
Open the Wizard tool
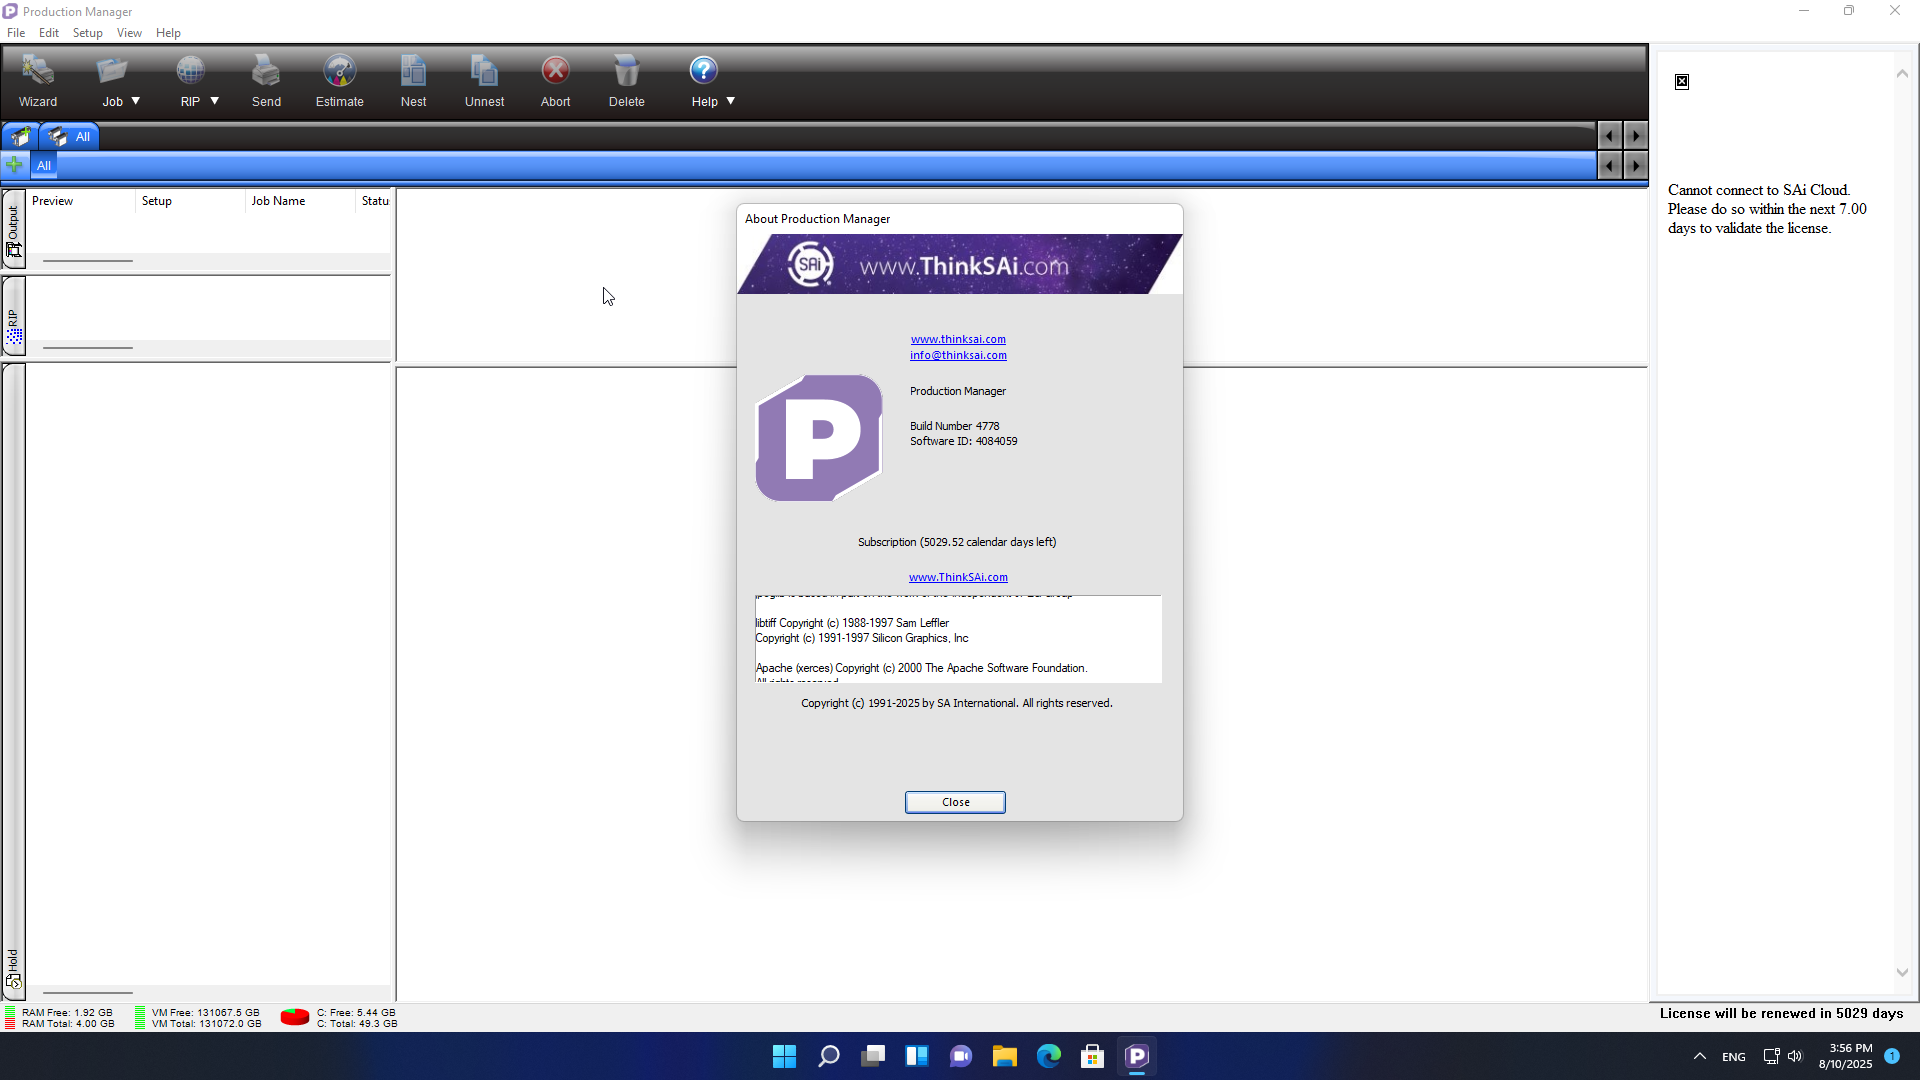(38, 80)
